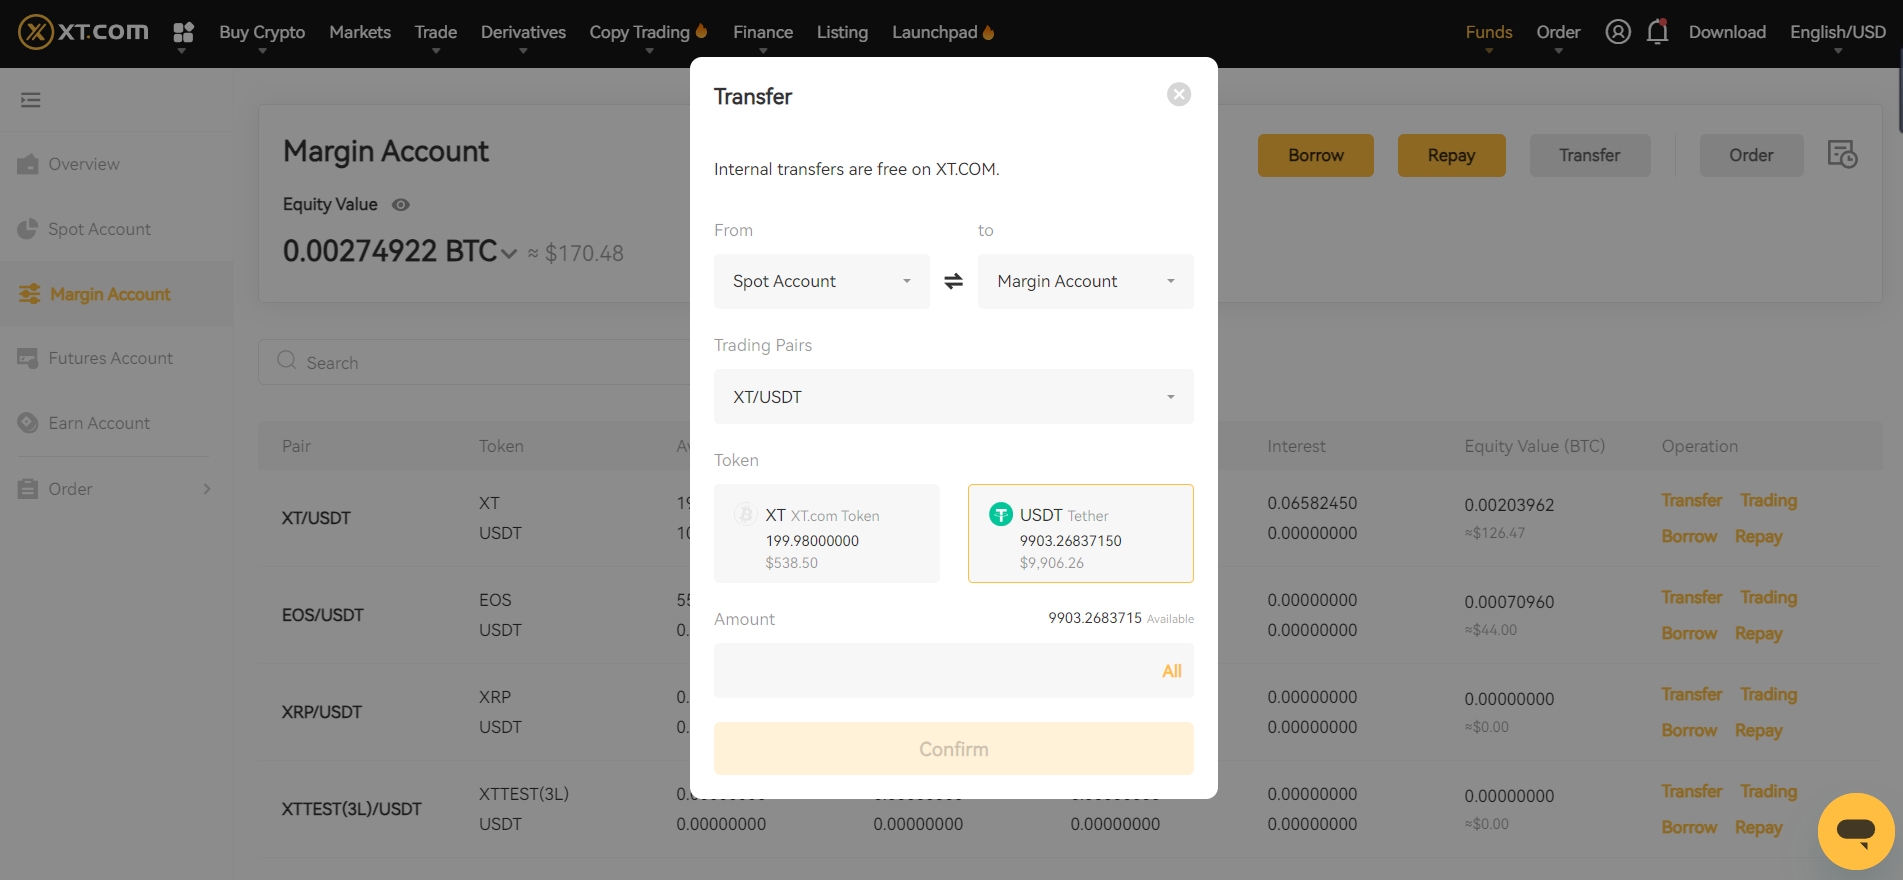Select the XT token card
The image size is (1903, 880).
[x=827, y=533]
